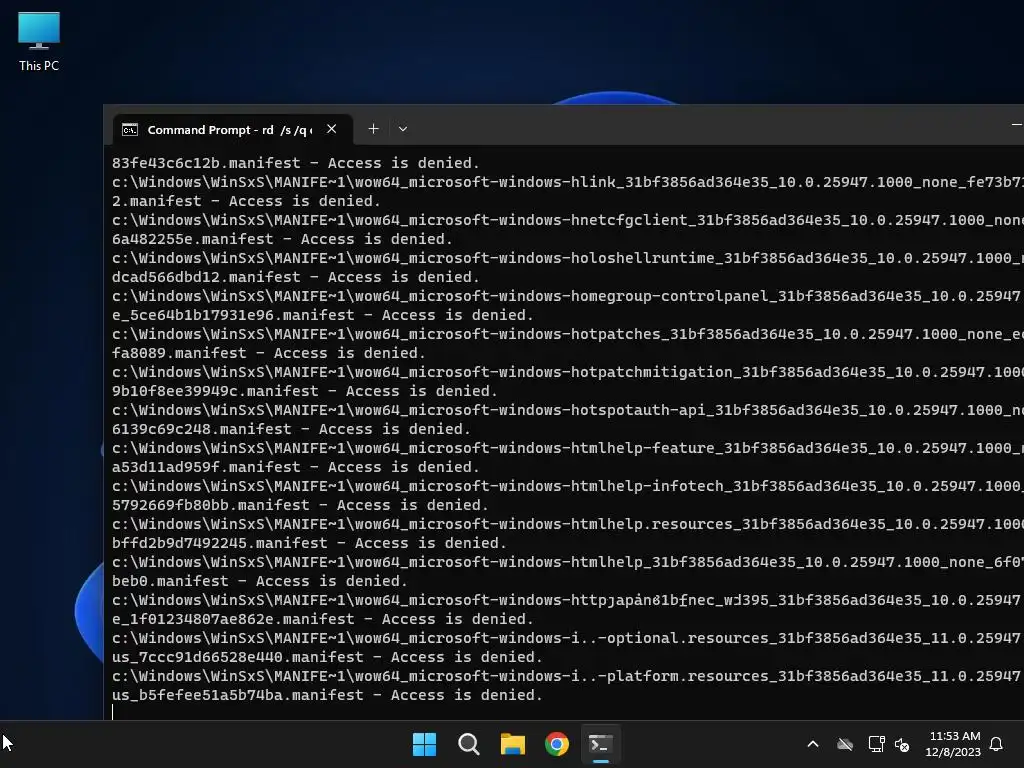The image size is (1024, 768).
Task: Click the OneDrive cloud tray icon
Action: click(x=845, y=744)
